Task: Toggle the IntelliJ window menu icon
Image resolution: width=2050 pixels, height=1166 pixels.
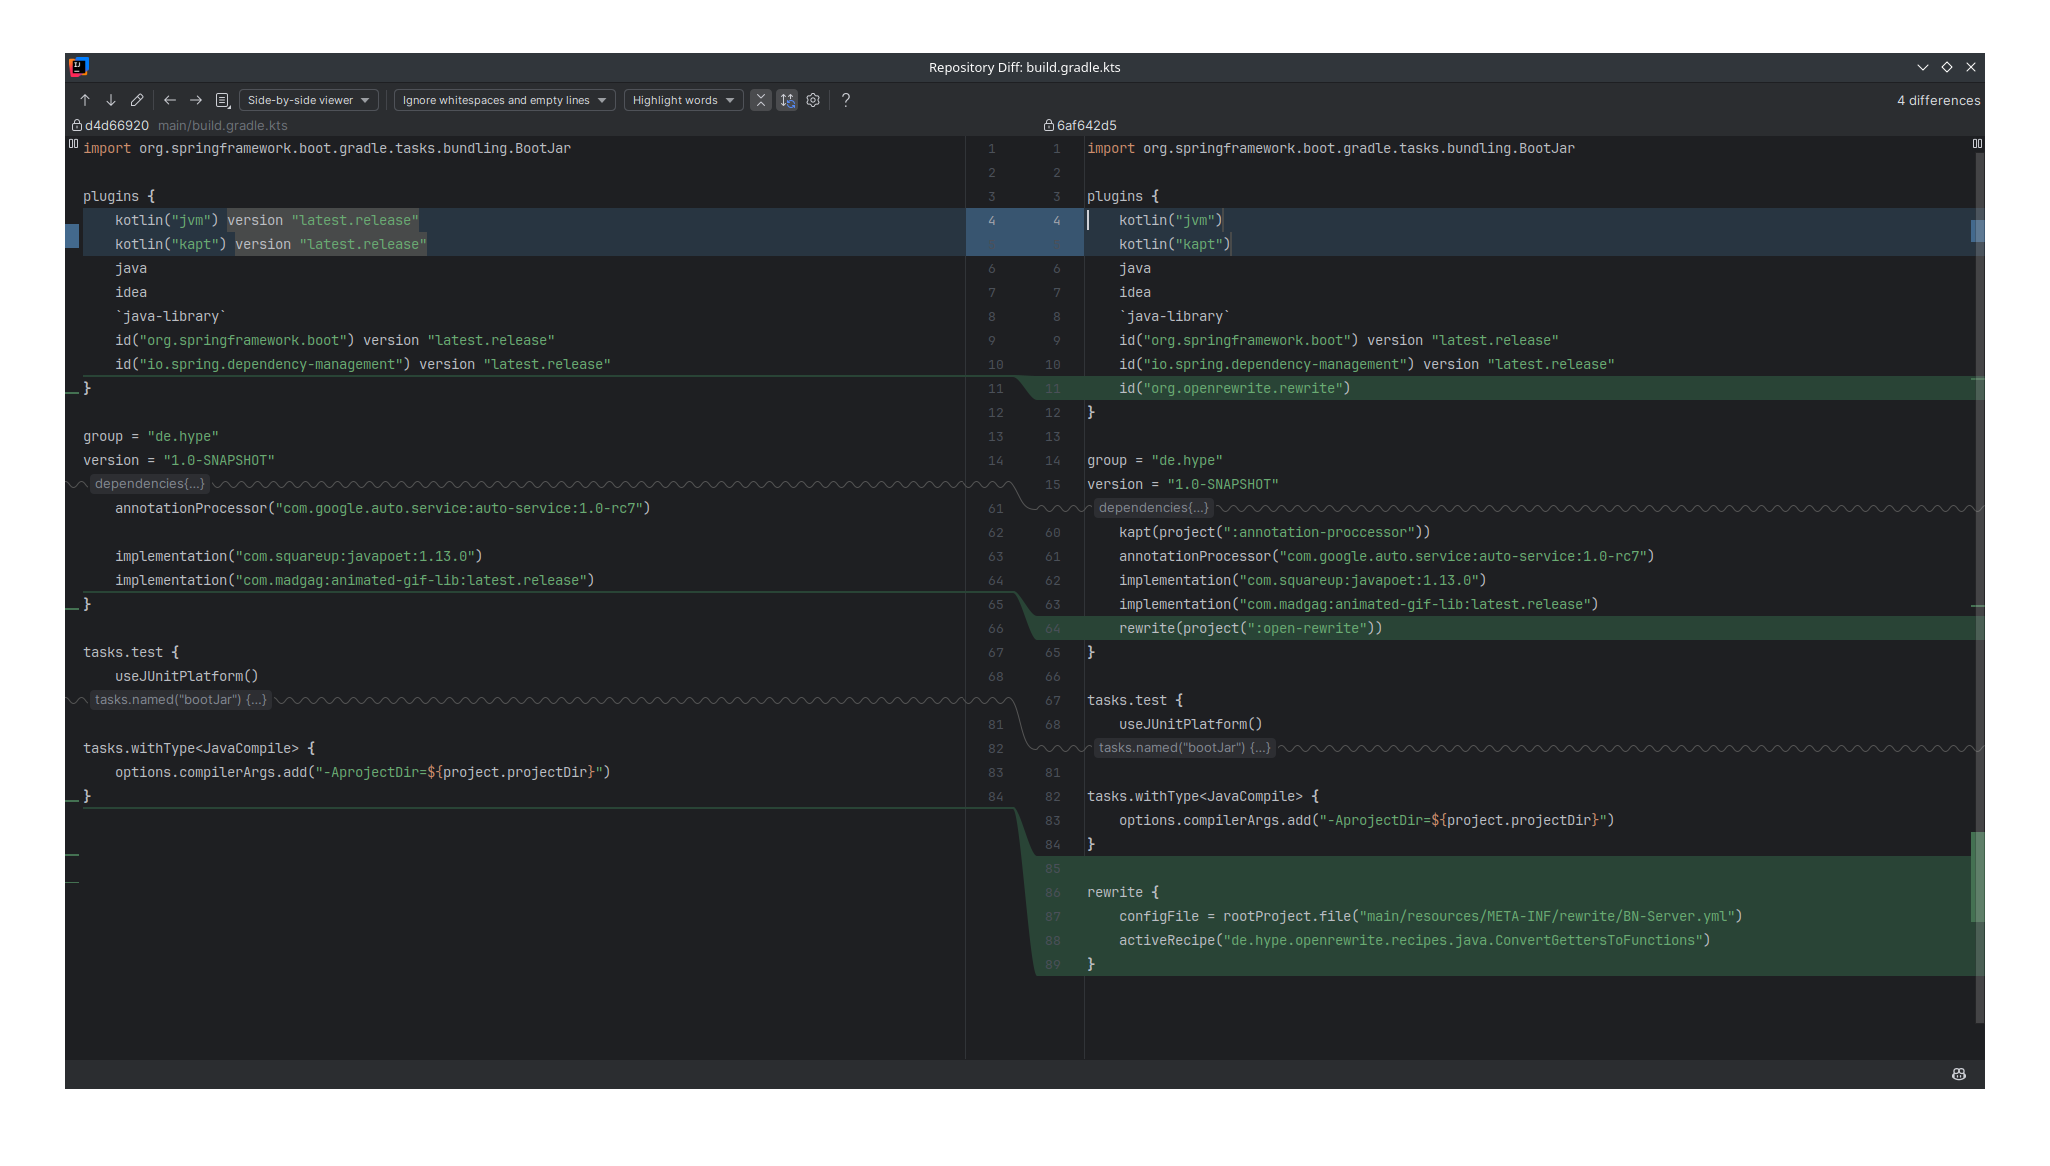Action: pyautogui.click(x=79, y=67)
